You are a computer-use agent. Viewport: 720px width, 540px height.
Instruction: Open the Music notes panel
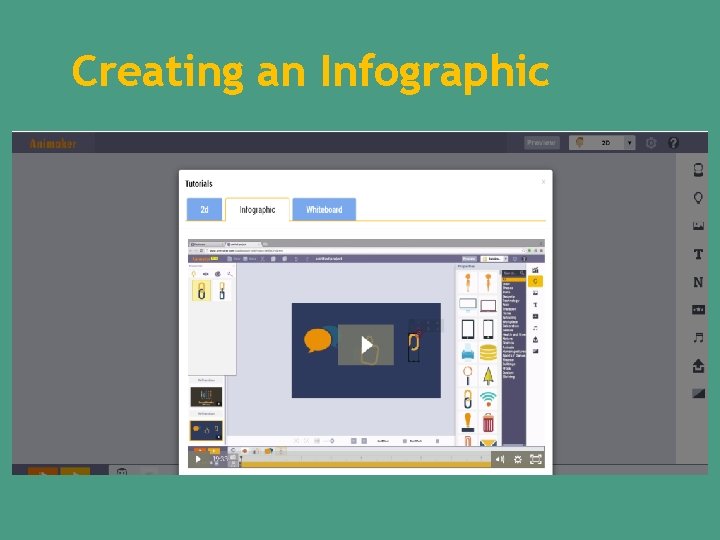point(698,338)
